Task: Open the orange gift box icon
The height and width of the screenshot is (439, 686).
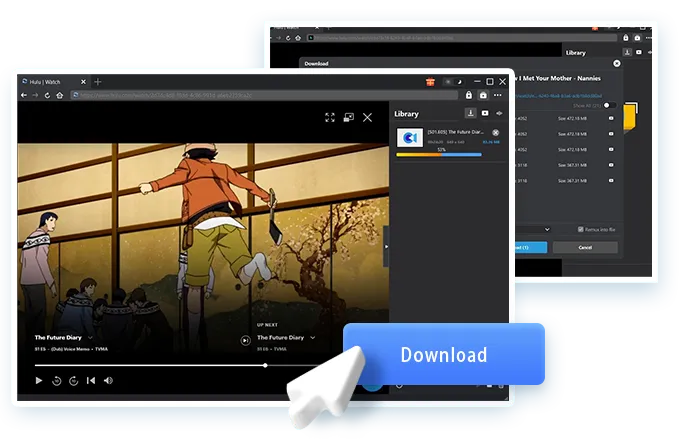Action: tap(430, 81)
